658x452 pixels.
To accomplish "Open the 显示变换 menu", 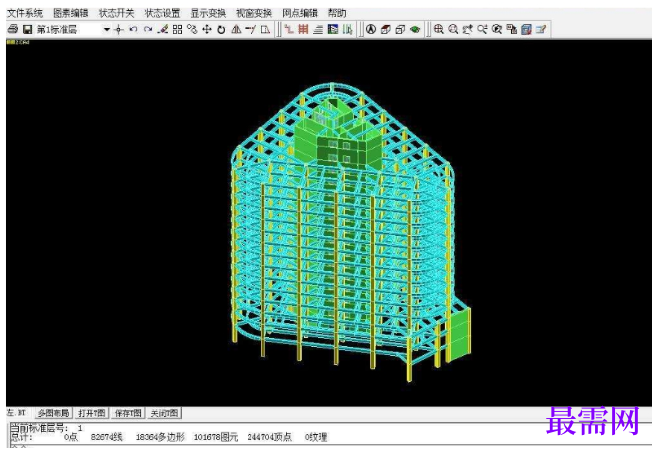I will (208, 13).
